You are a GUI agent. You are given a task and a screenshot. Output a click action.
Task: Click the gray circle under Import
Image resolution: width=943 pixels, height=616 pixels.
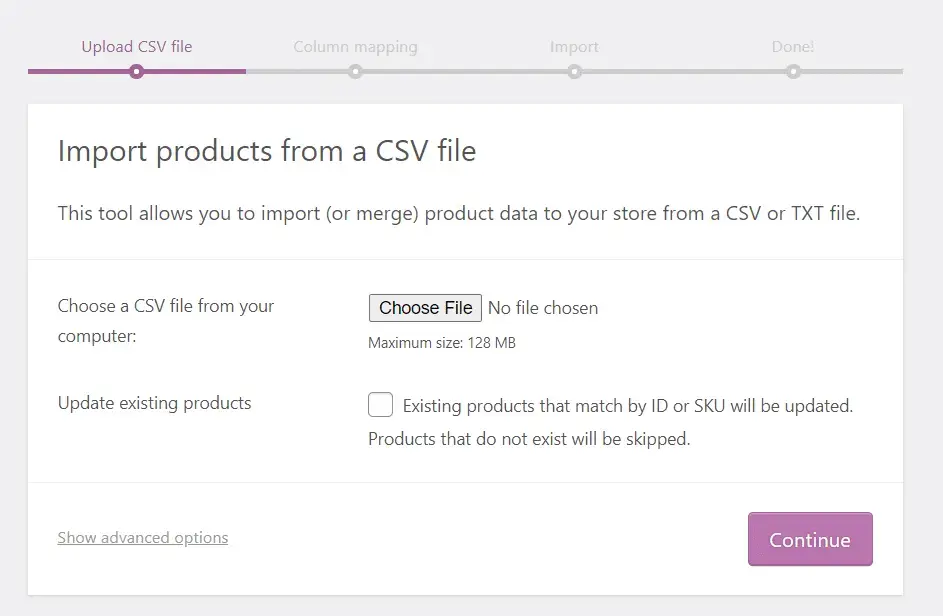(574, 71)
